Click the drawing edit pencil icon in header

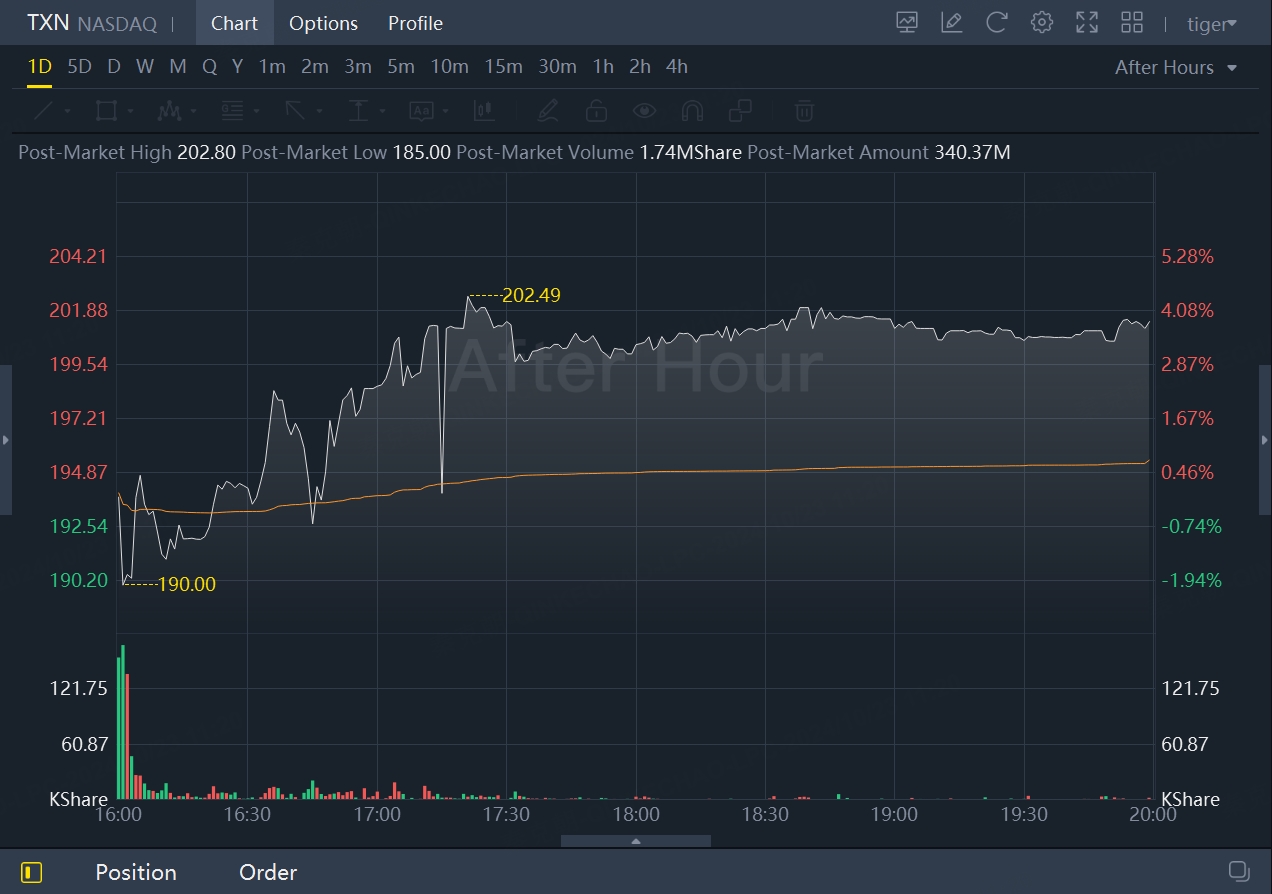(x=952, y=23)
